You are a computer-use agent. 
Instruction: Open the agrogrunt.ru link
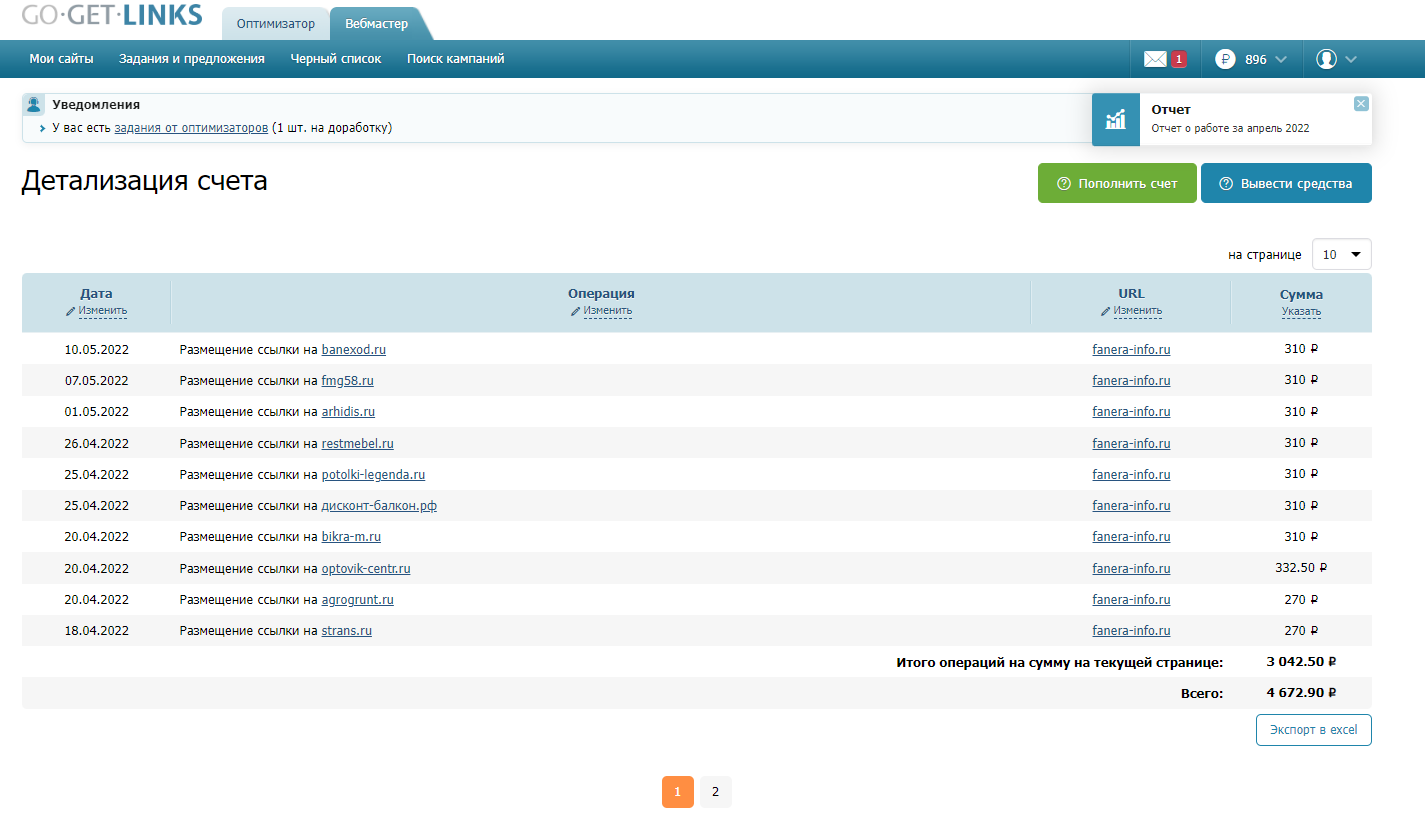coord(358,600)
